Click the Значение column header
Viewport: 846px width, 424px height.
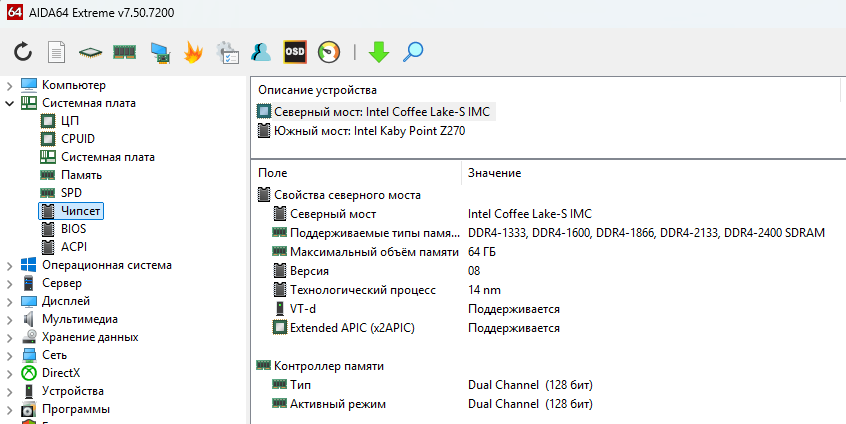click(494, 173)
